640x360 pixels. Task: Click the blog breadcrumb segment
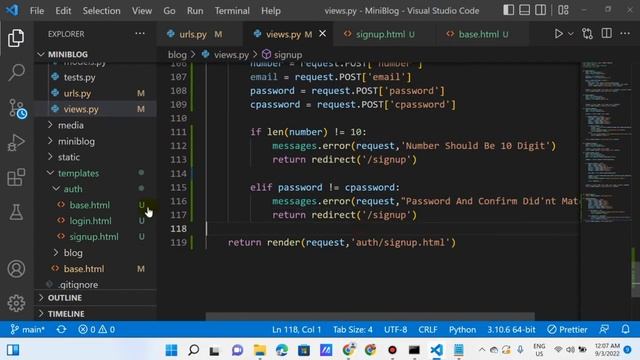(x=177, y=55)
